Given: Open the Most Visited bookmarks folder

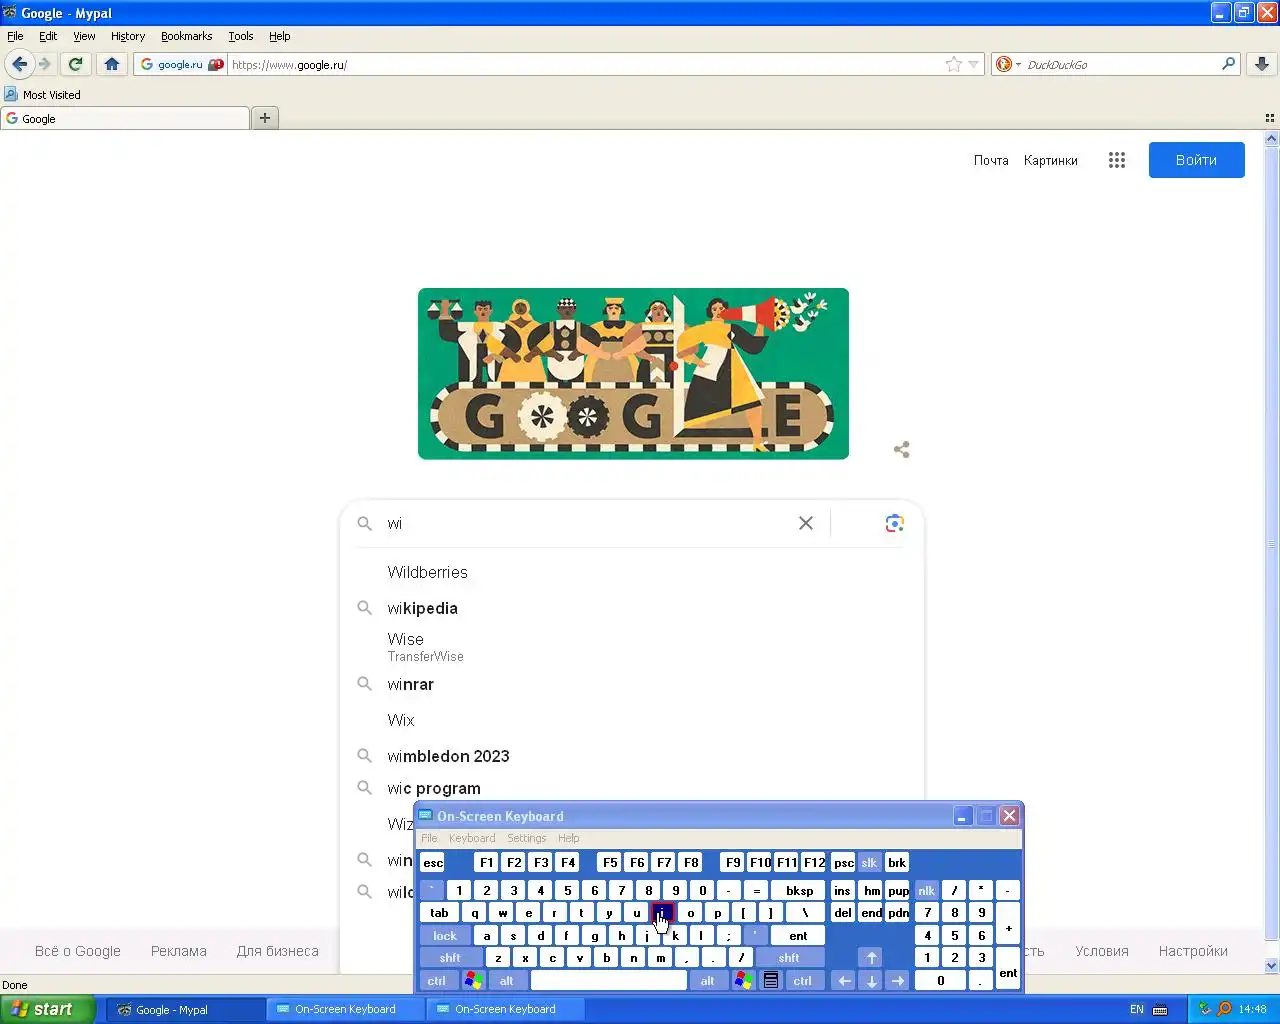Looking at the screenshot, I should tap(42, 95).
